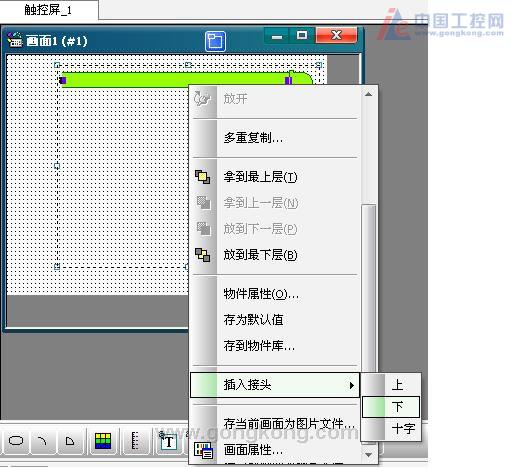Switch to the 触控屏_1 tab
The image size is (513, 468).
[x=49, y=10]
